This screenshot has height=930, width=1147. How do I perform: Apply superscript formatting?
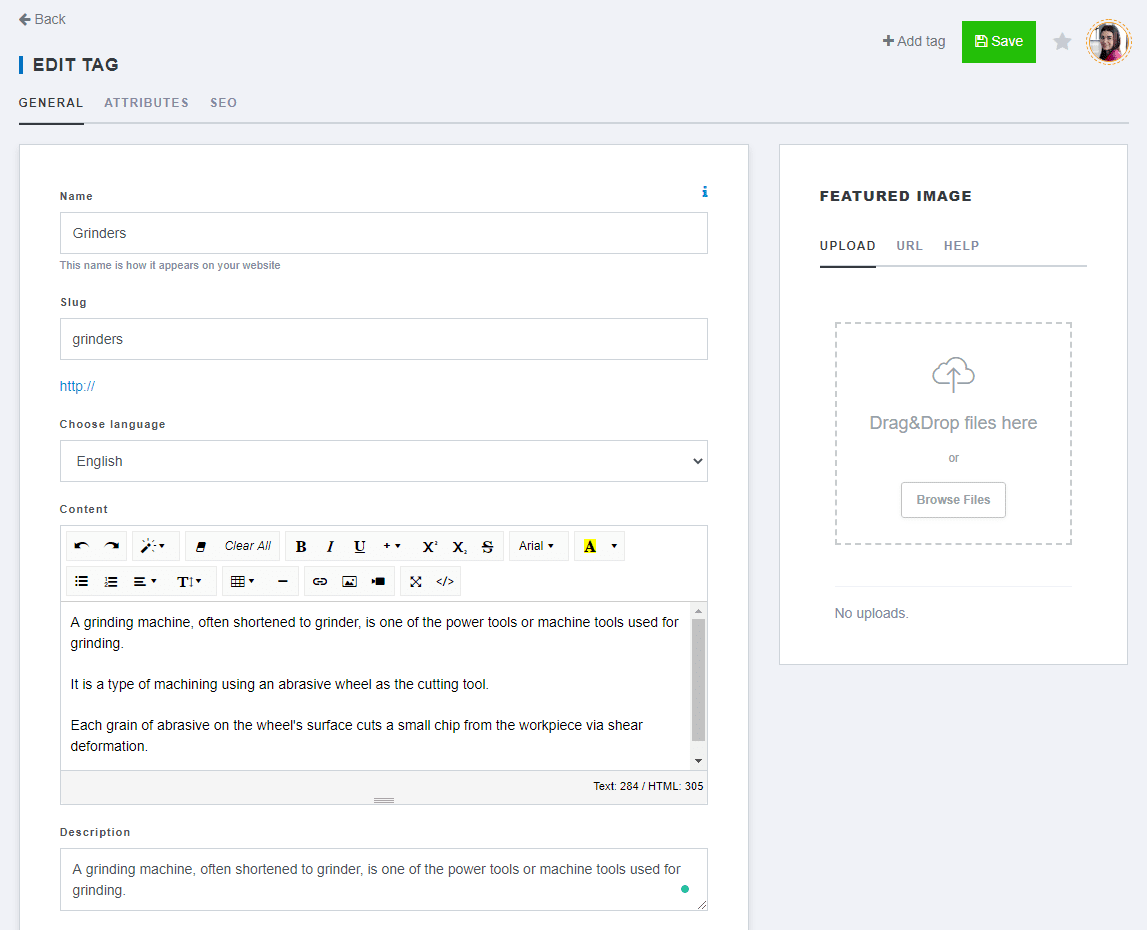click(429, 546)
